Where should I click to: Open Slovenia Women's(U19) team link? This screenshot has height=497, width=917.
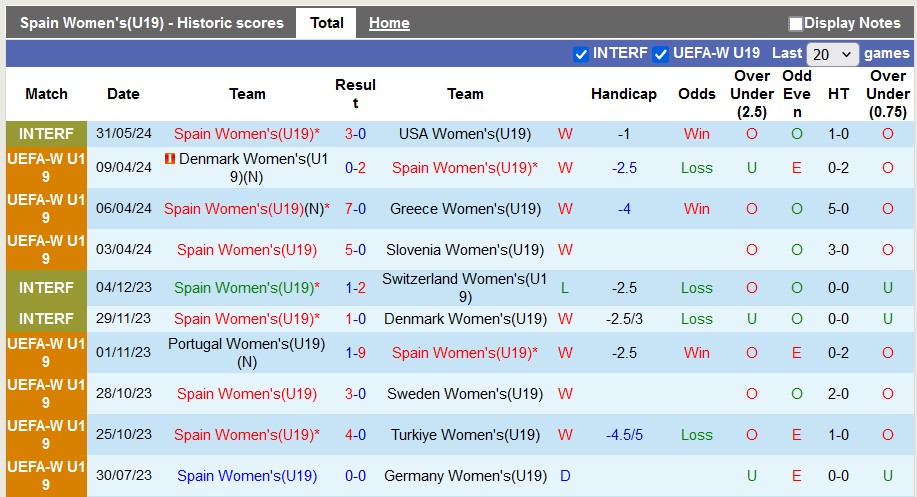coord(465,250)
